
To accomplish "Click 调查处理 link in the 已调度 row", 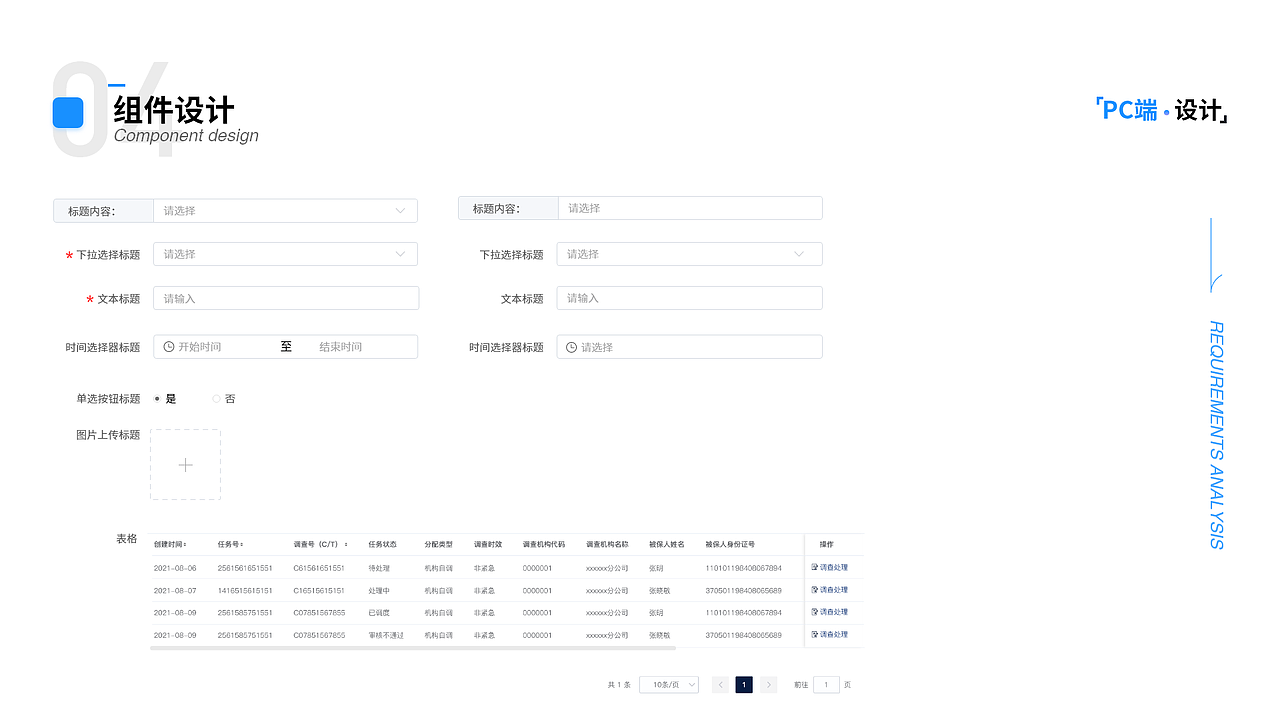I will 833,612.
